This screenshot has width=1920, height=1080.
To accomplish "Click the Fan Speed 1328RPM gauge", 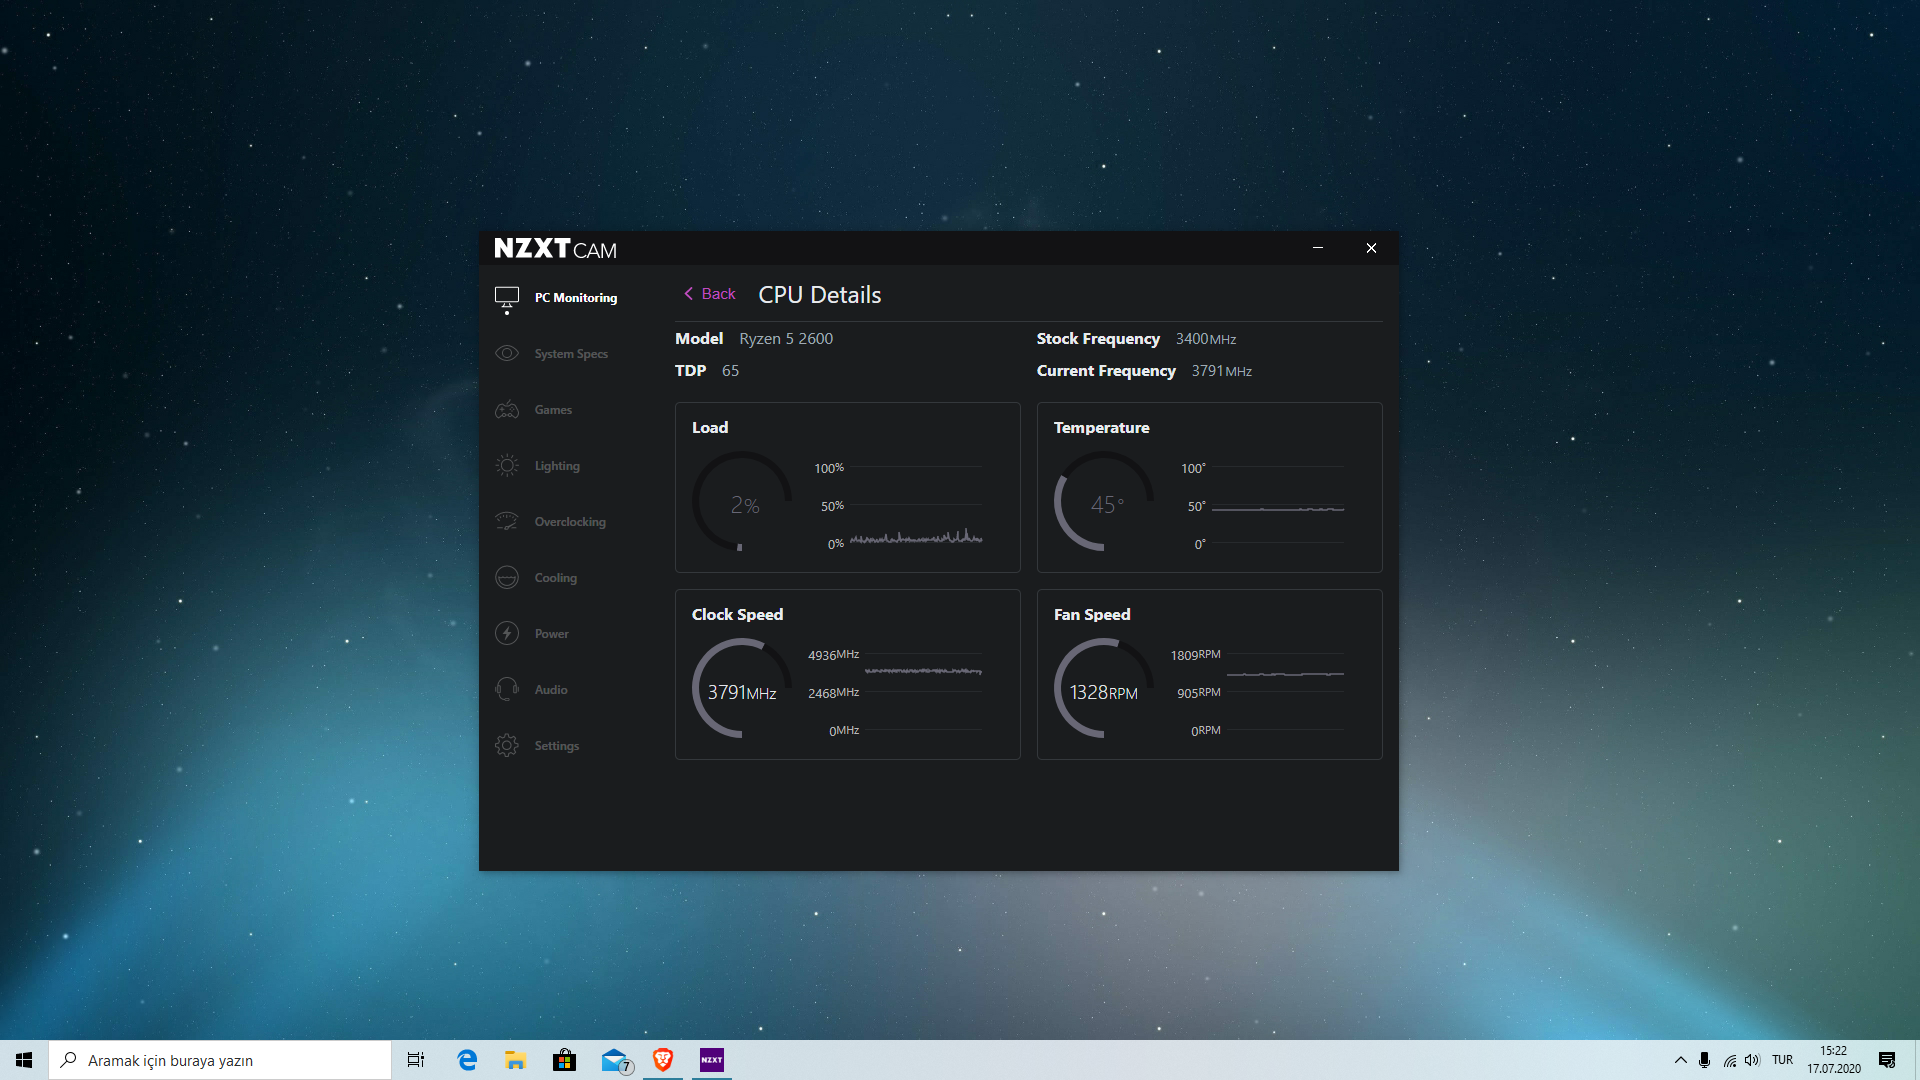I will point(1104,688).
